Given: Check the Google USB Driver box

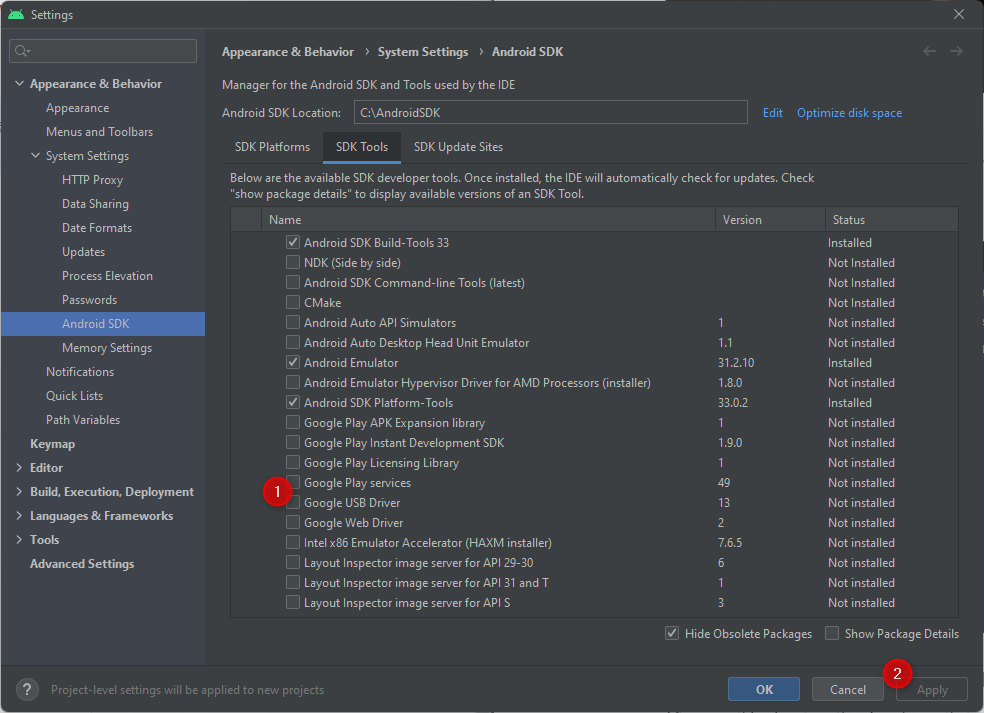Looking at the screenshot, I should coord(292,502).
